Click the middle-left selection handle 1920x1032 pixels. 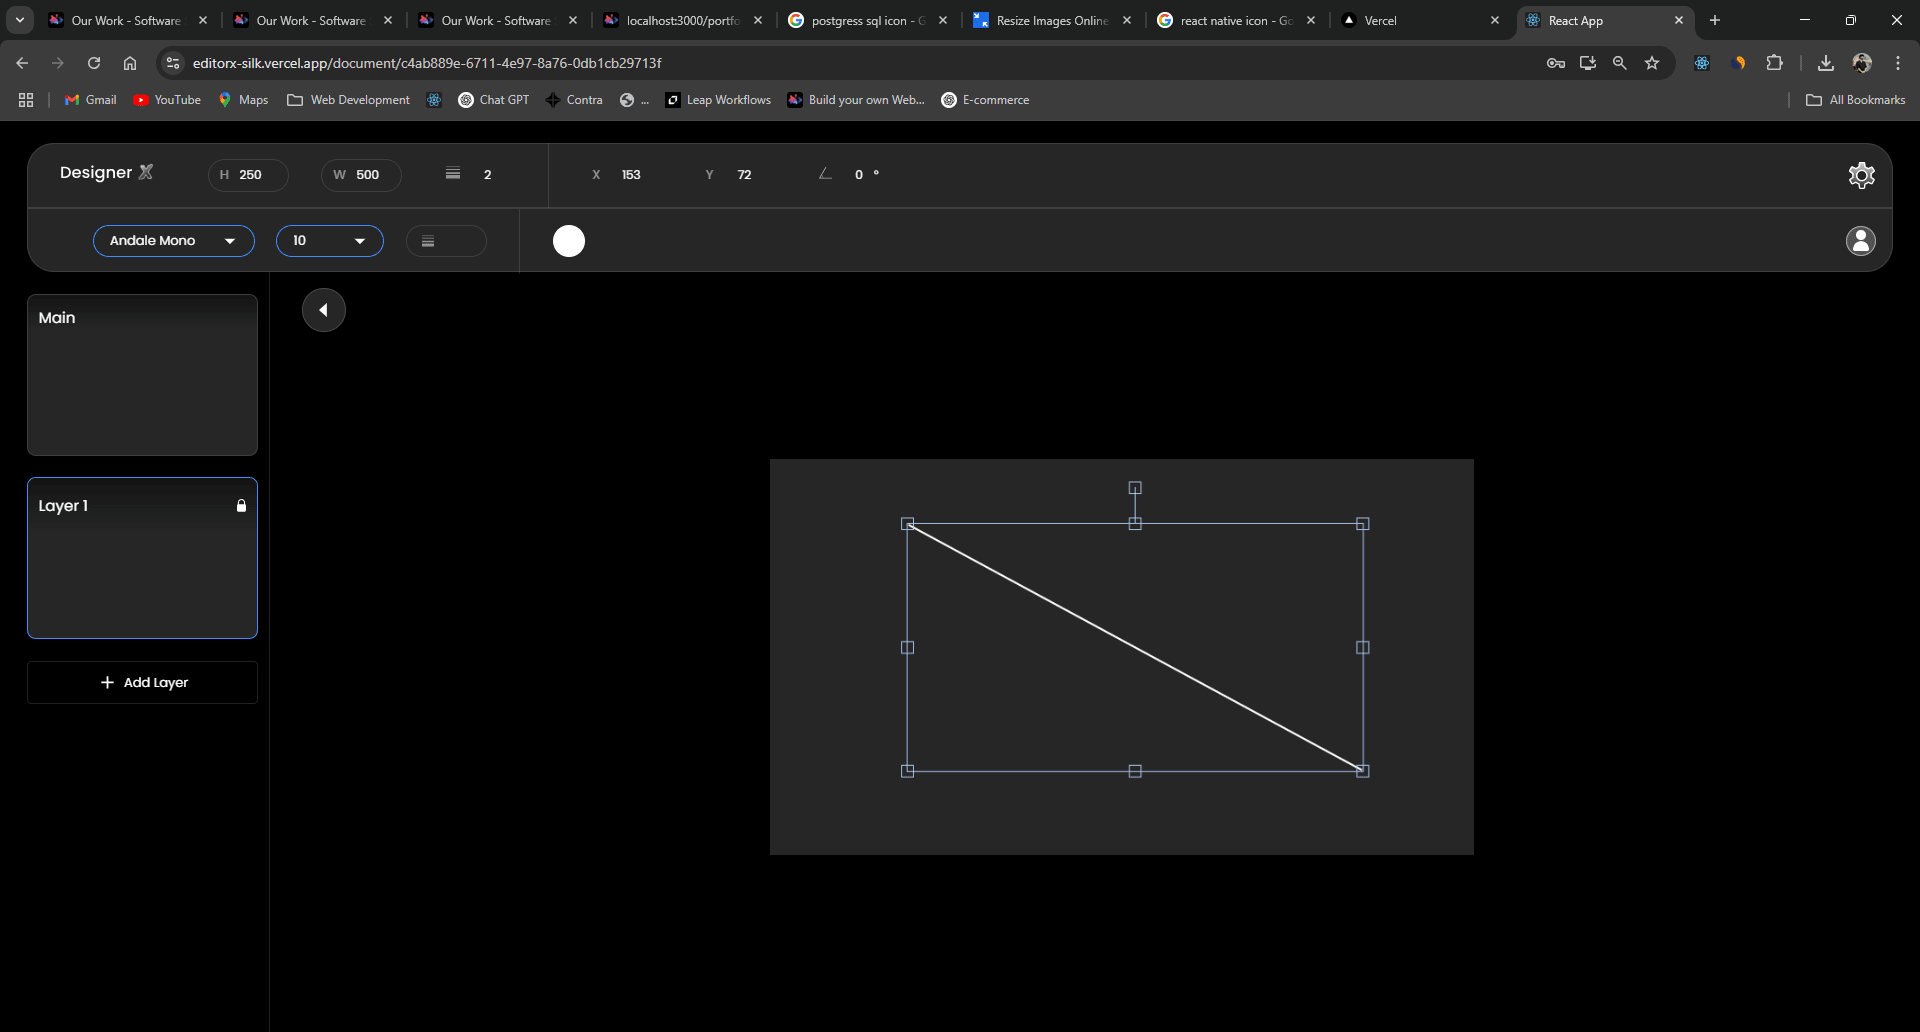[908, 648]
